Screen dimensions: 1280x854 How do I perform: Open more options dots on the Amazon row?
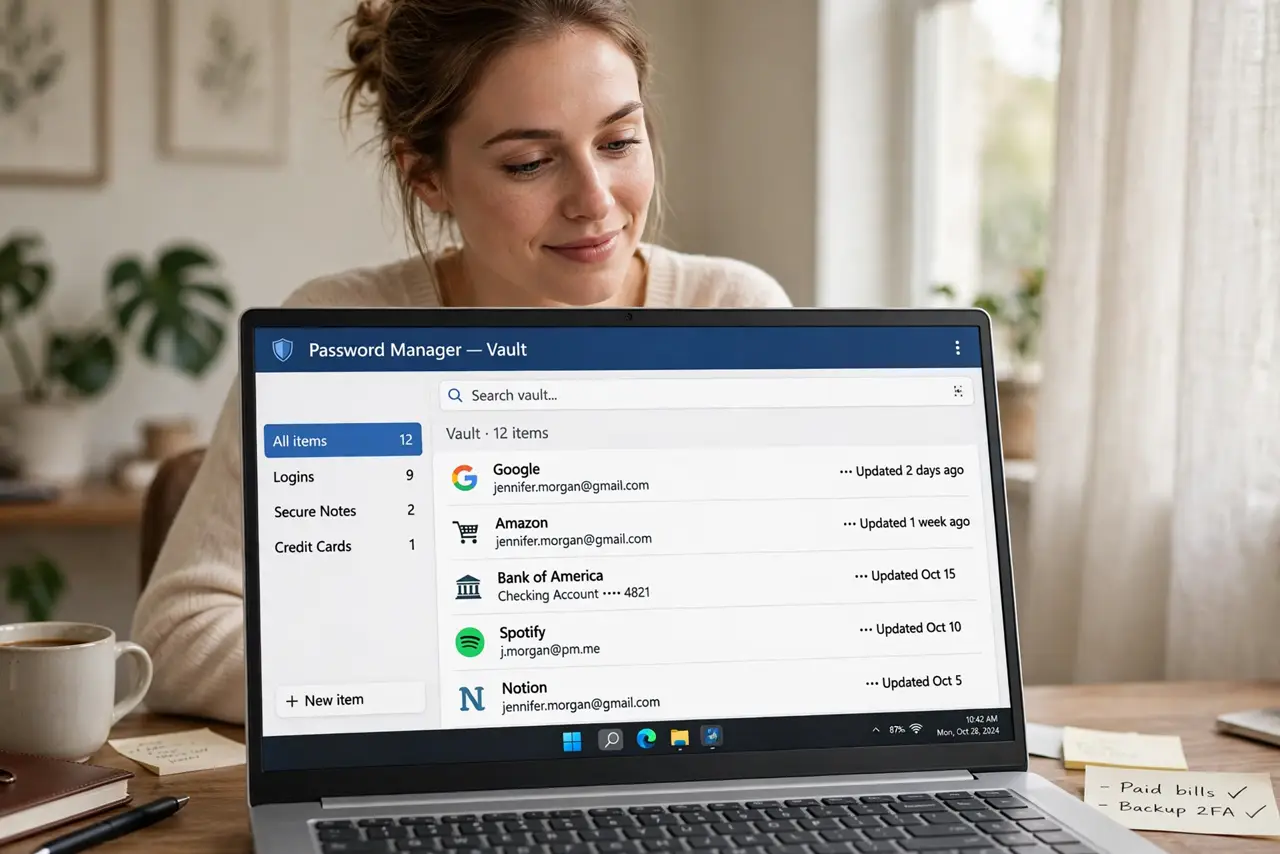tap(850, 523)
